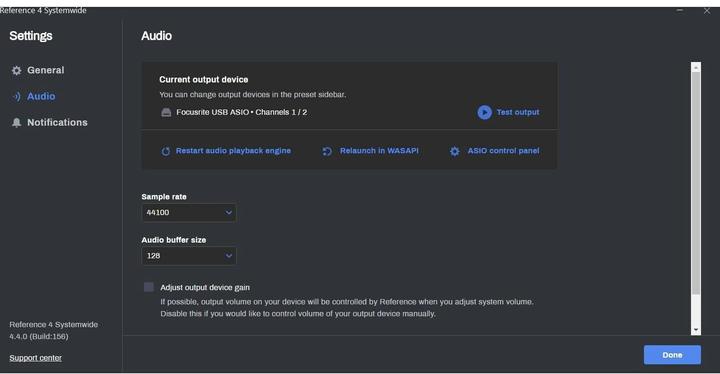Image resolution: width=720 pixels, height=374 pixels.
Task: Click the General gear icon in sidebar
Action: tap(17, 70)
